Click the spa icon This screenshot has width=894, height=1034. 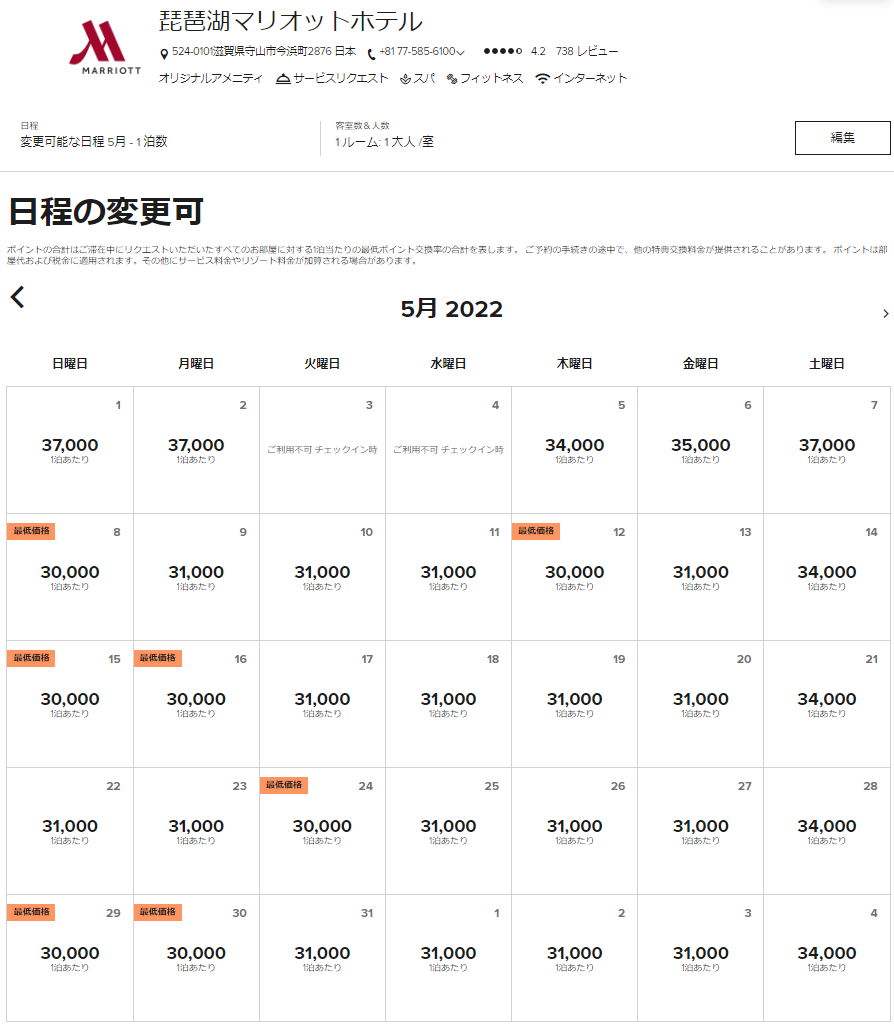405,79
